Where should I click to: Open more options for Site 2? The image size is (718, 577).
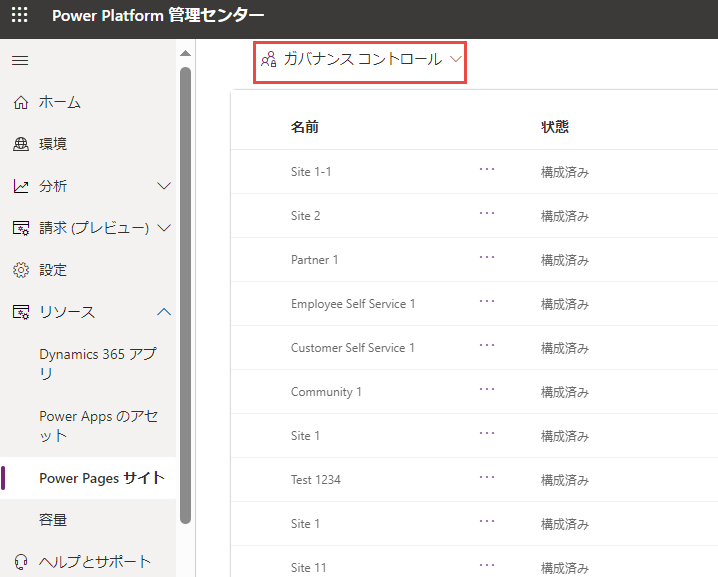[x=487, y=213]
